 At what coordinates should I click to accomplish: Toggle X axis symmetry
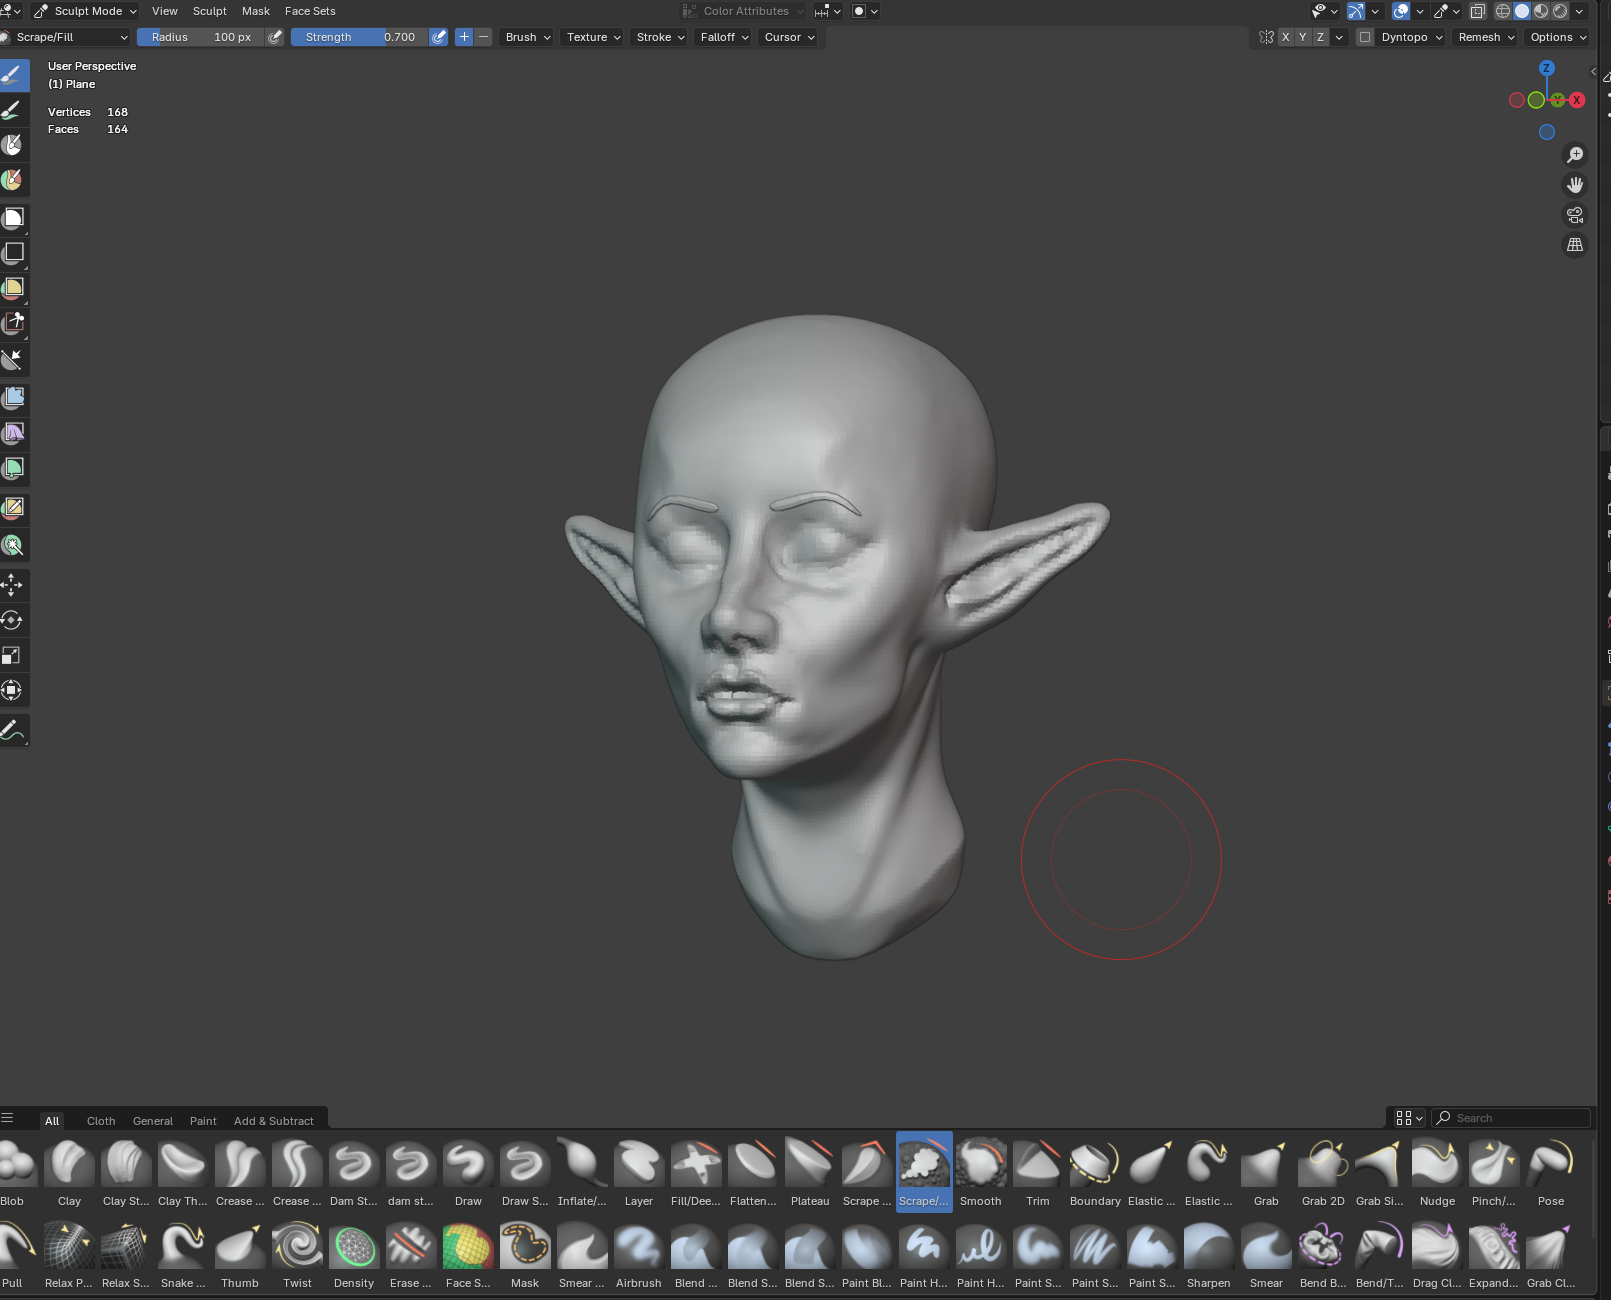coord(1285,37)
